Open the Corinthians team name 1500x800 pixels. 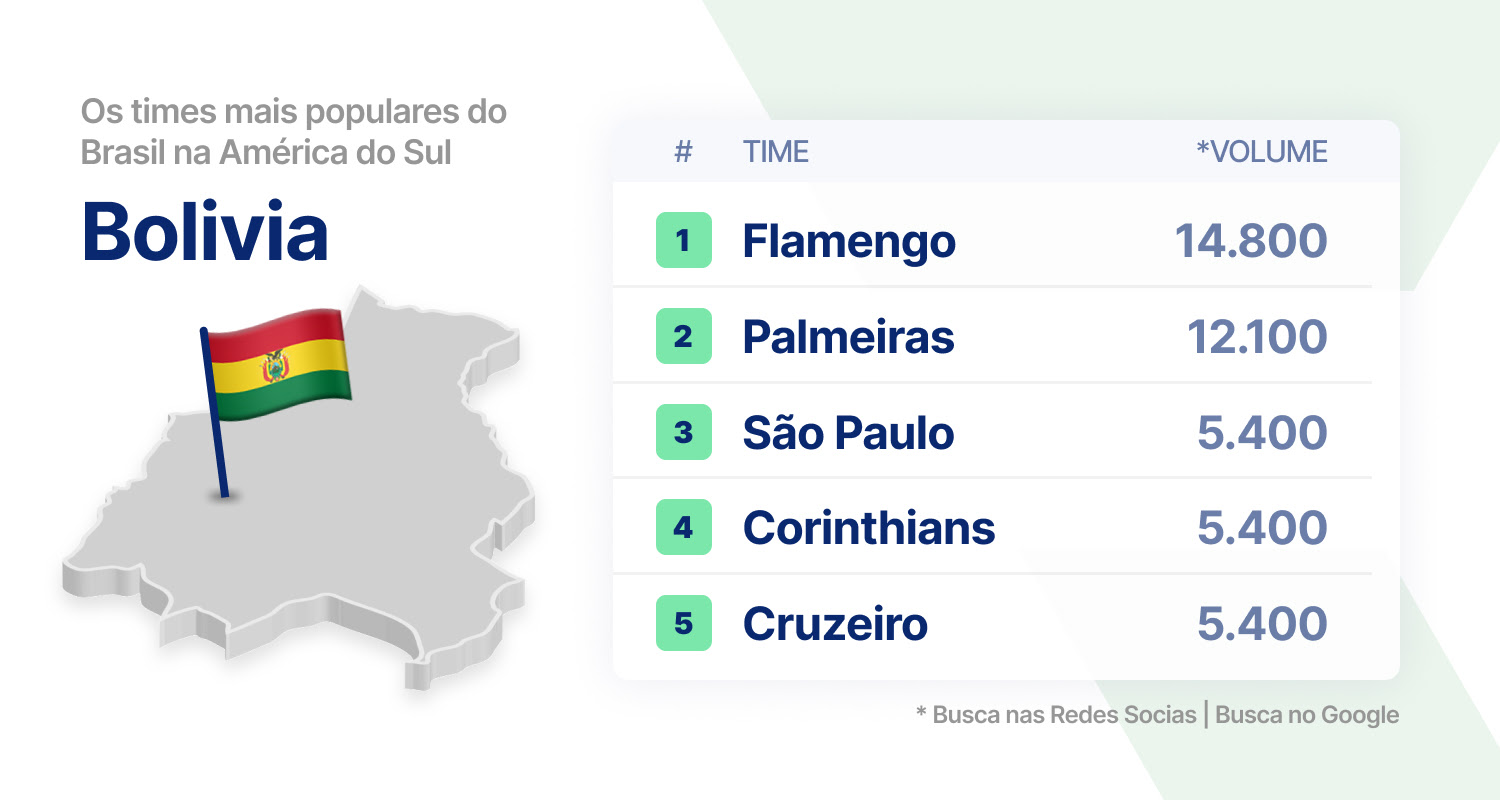(x=869, y=528)
